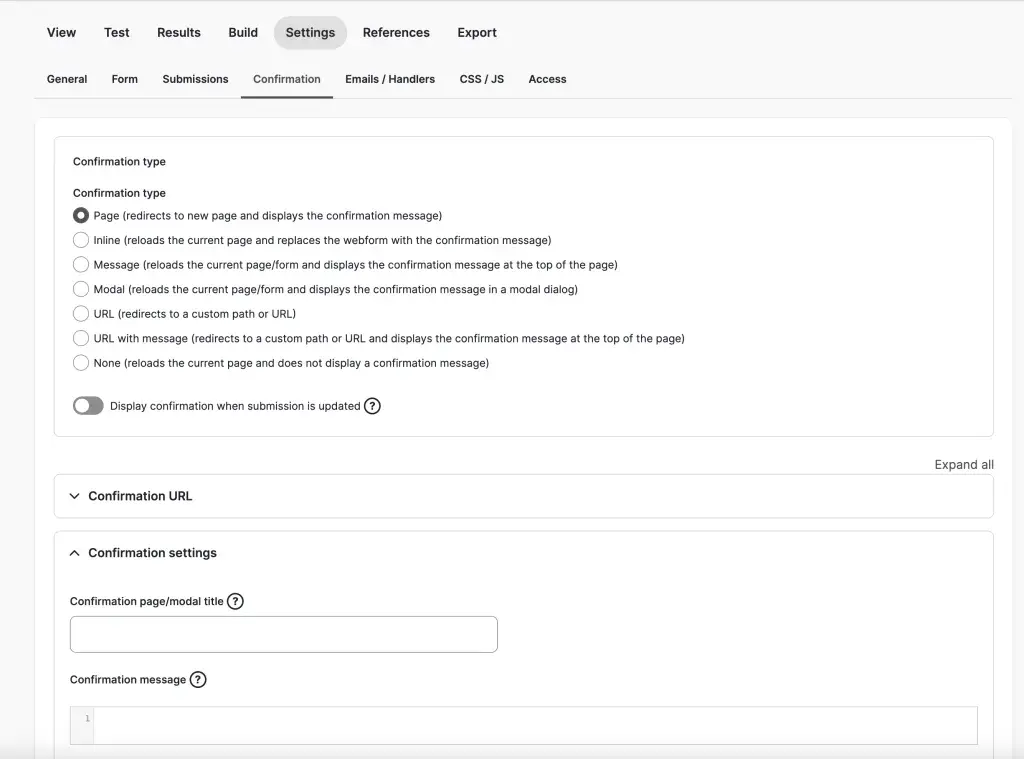
Task: Go to the Results tab
Action: [x=179, y=33]
